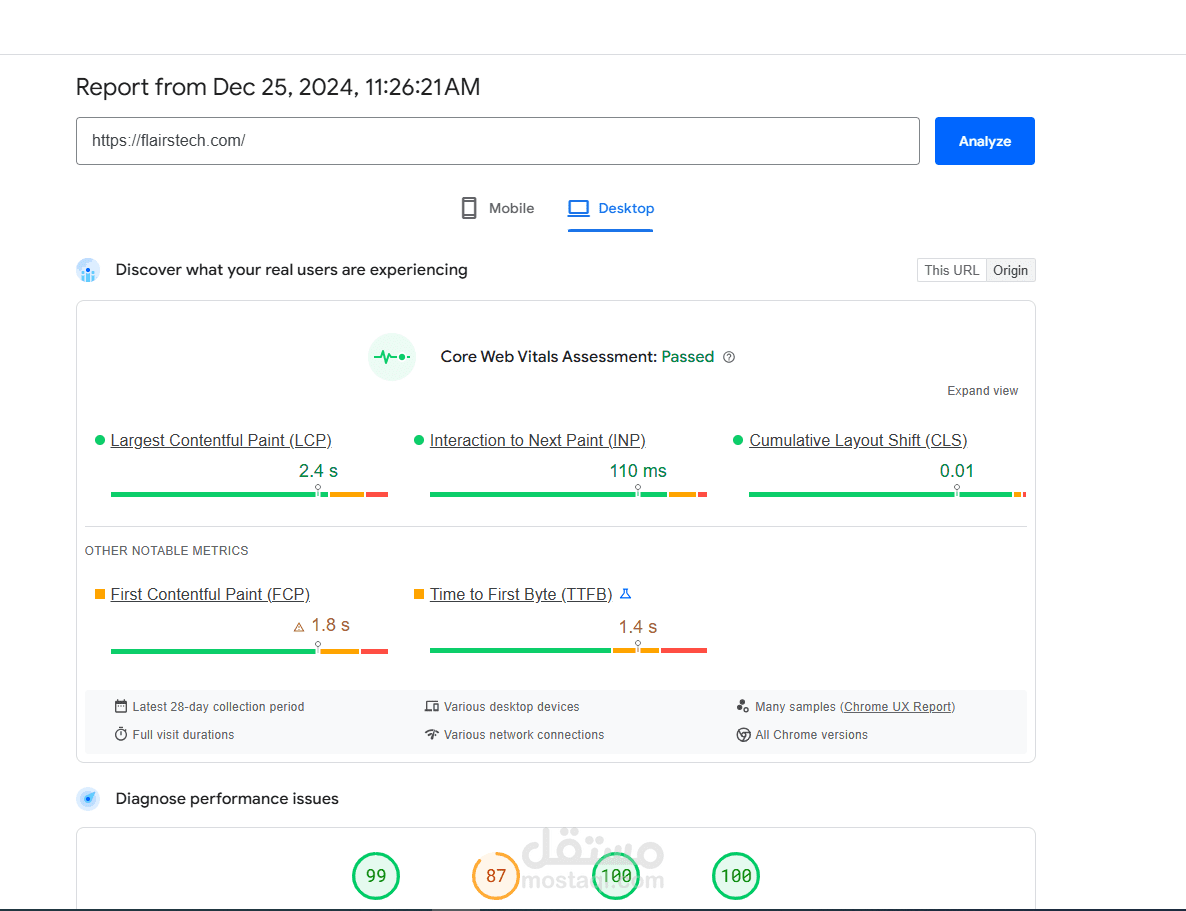1186x911 pixels.
Task: Click the desktop laptop icon
Action: 579,208
